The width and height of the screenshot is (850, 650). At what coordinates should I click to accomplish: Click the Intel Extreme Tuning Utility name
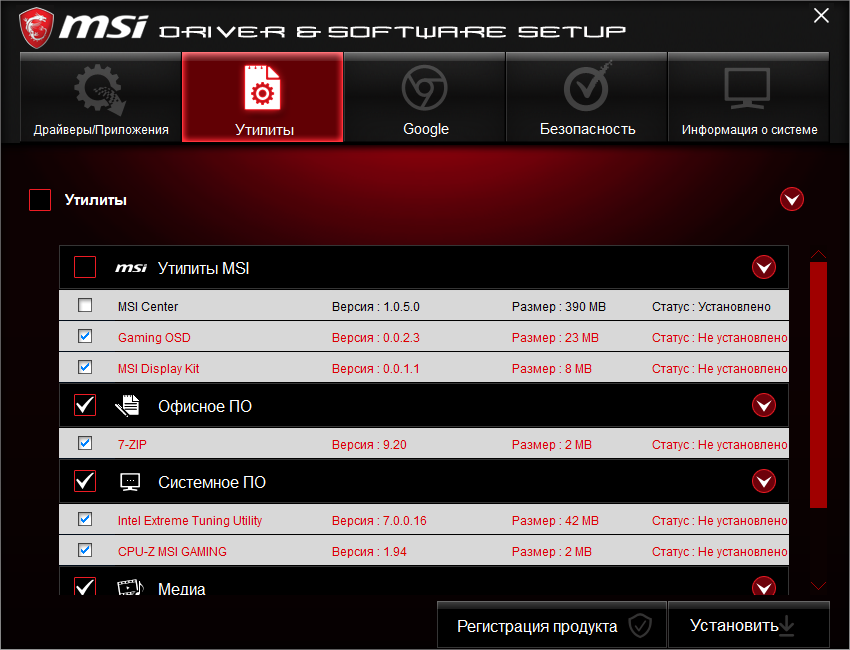[x=190, y=520]
